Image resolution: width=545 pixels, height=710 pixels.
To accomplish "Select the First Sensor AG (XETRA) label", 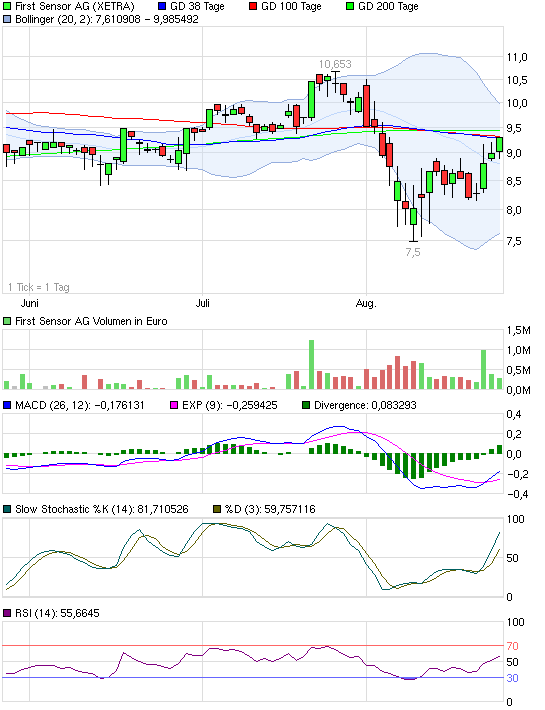I will coord(75,6).
